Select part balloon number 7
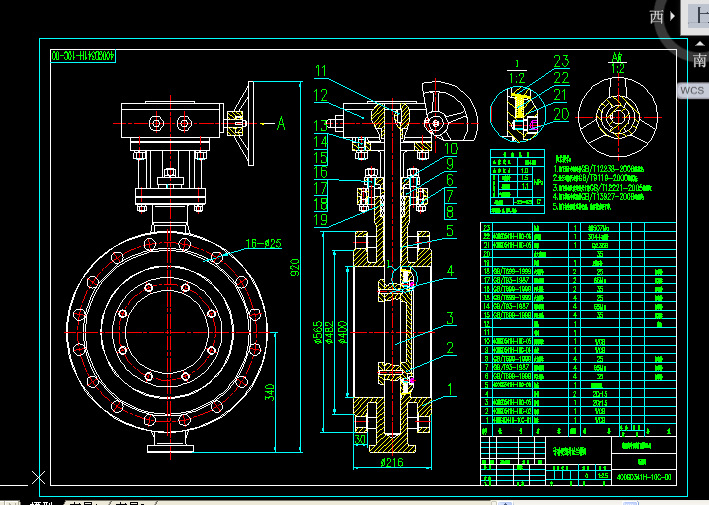This screenshot has width=709, height=505. coord(450,196)
